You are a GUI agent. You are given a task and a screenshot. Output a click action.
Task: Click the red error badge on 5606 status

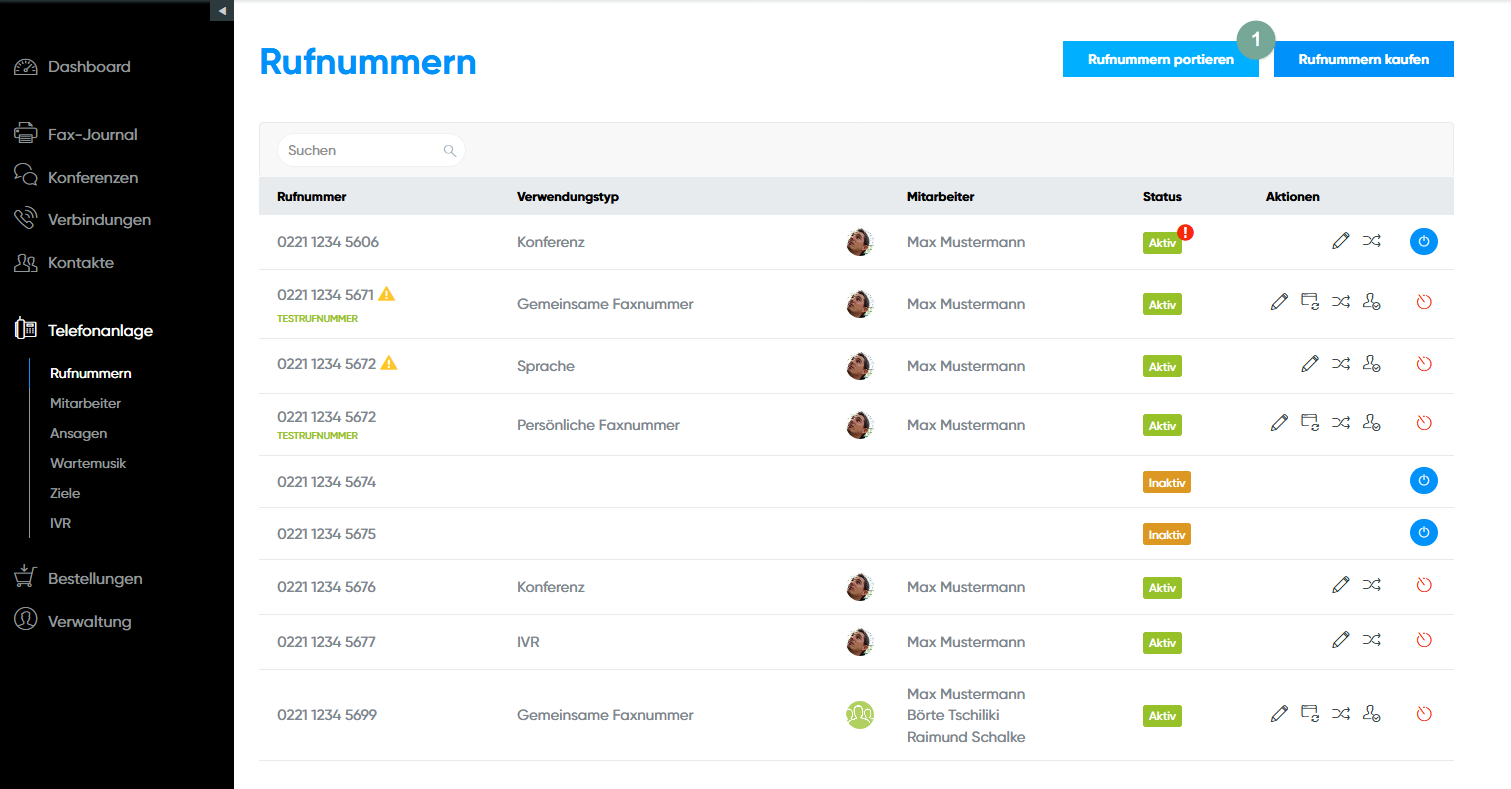click(x=1186, y=232)
